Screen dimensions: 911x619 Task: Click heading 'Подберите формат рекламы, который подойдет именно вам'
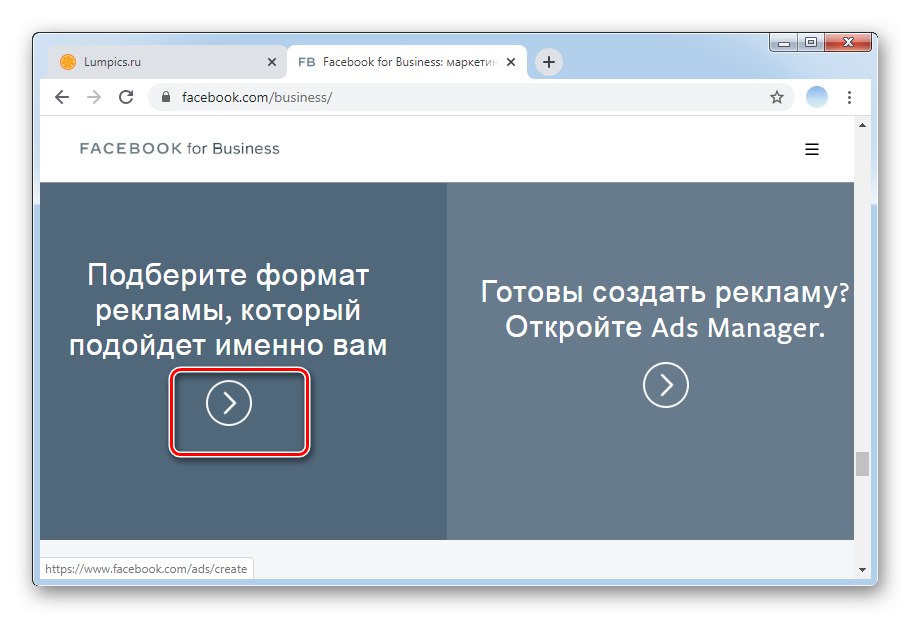(x=228, y=310)
